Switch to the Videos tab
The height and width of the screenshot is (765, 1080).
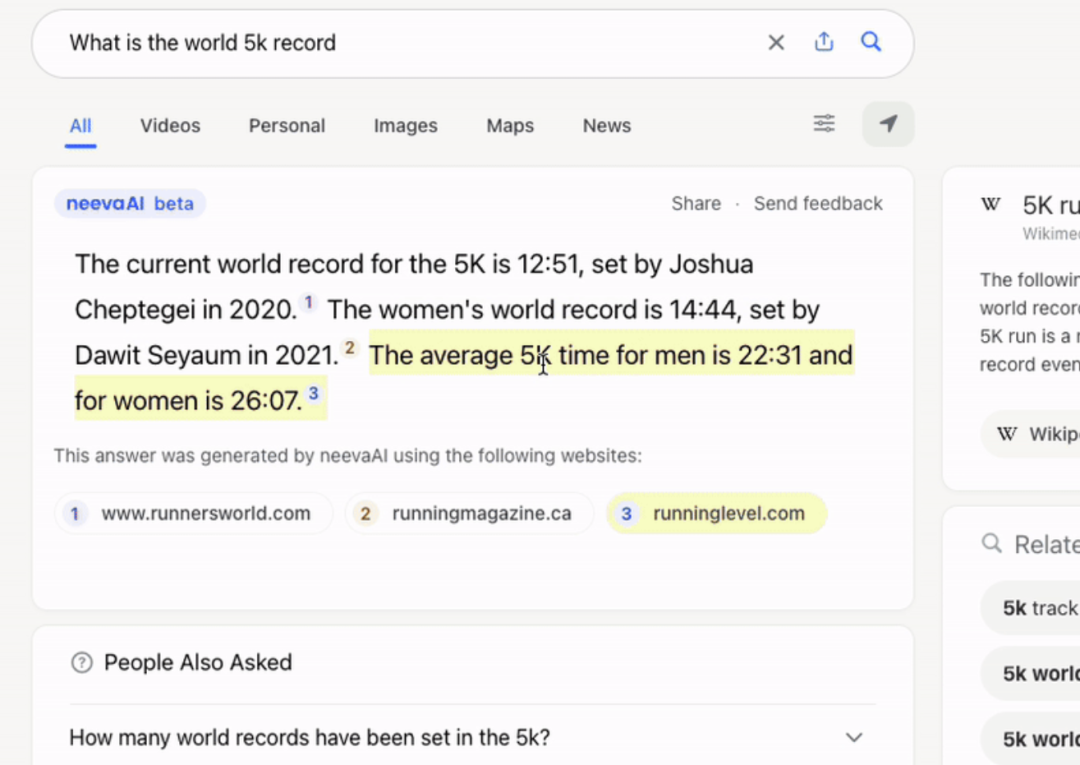[x=170, y=126]
